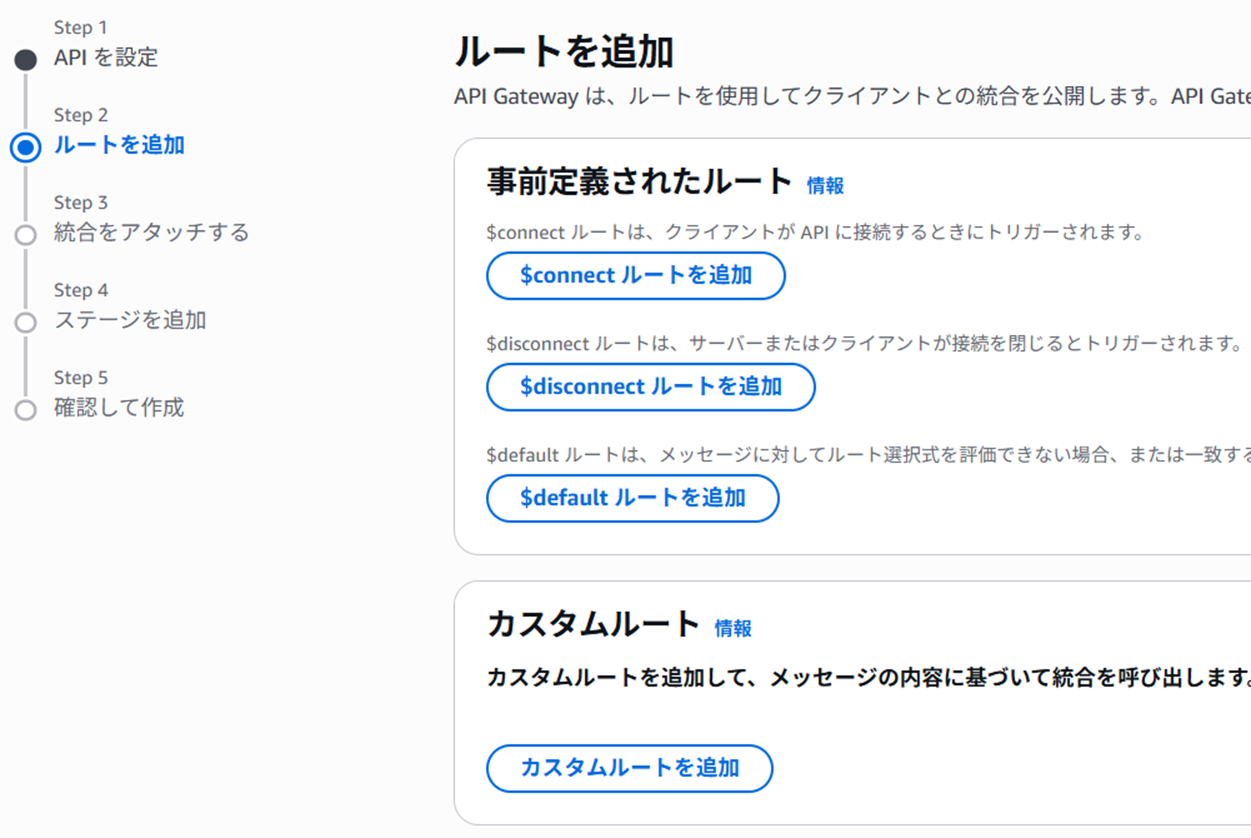This screenshot has height=838, width=1251.
Task: Click the Step 1 filled circle indicator
Action: [25, 60]
